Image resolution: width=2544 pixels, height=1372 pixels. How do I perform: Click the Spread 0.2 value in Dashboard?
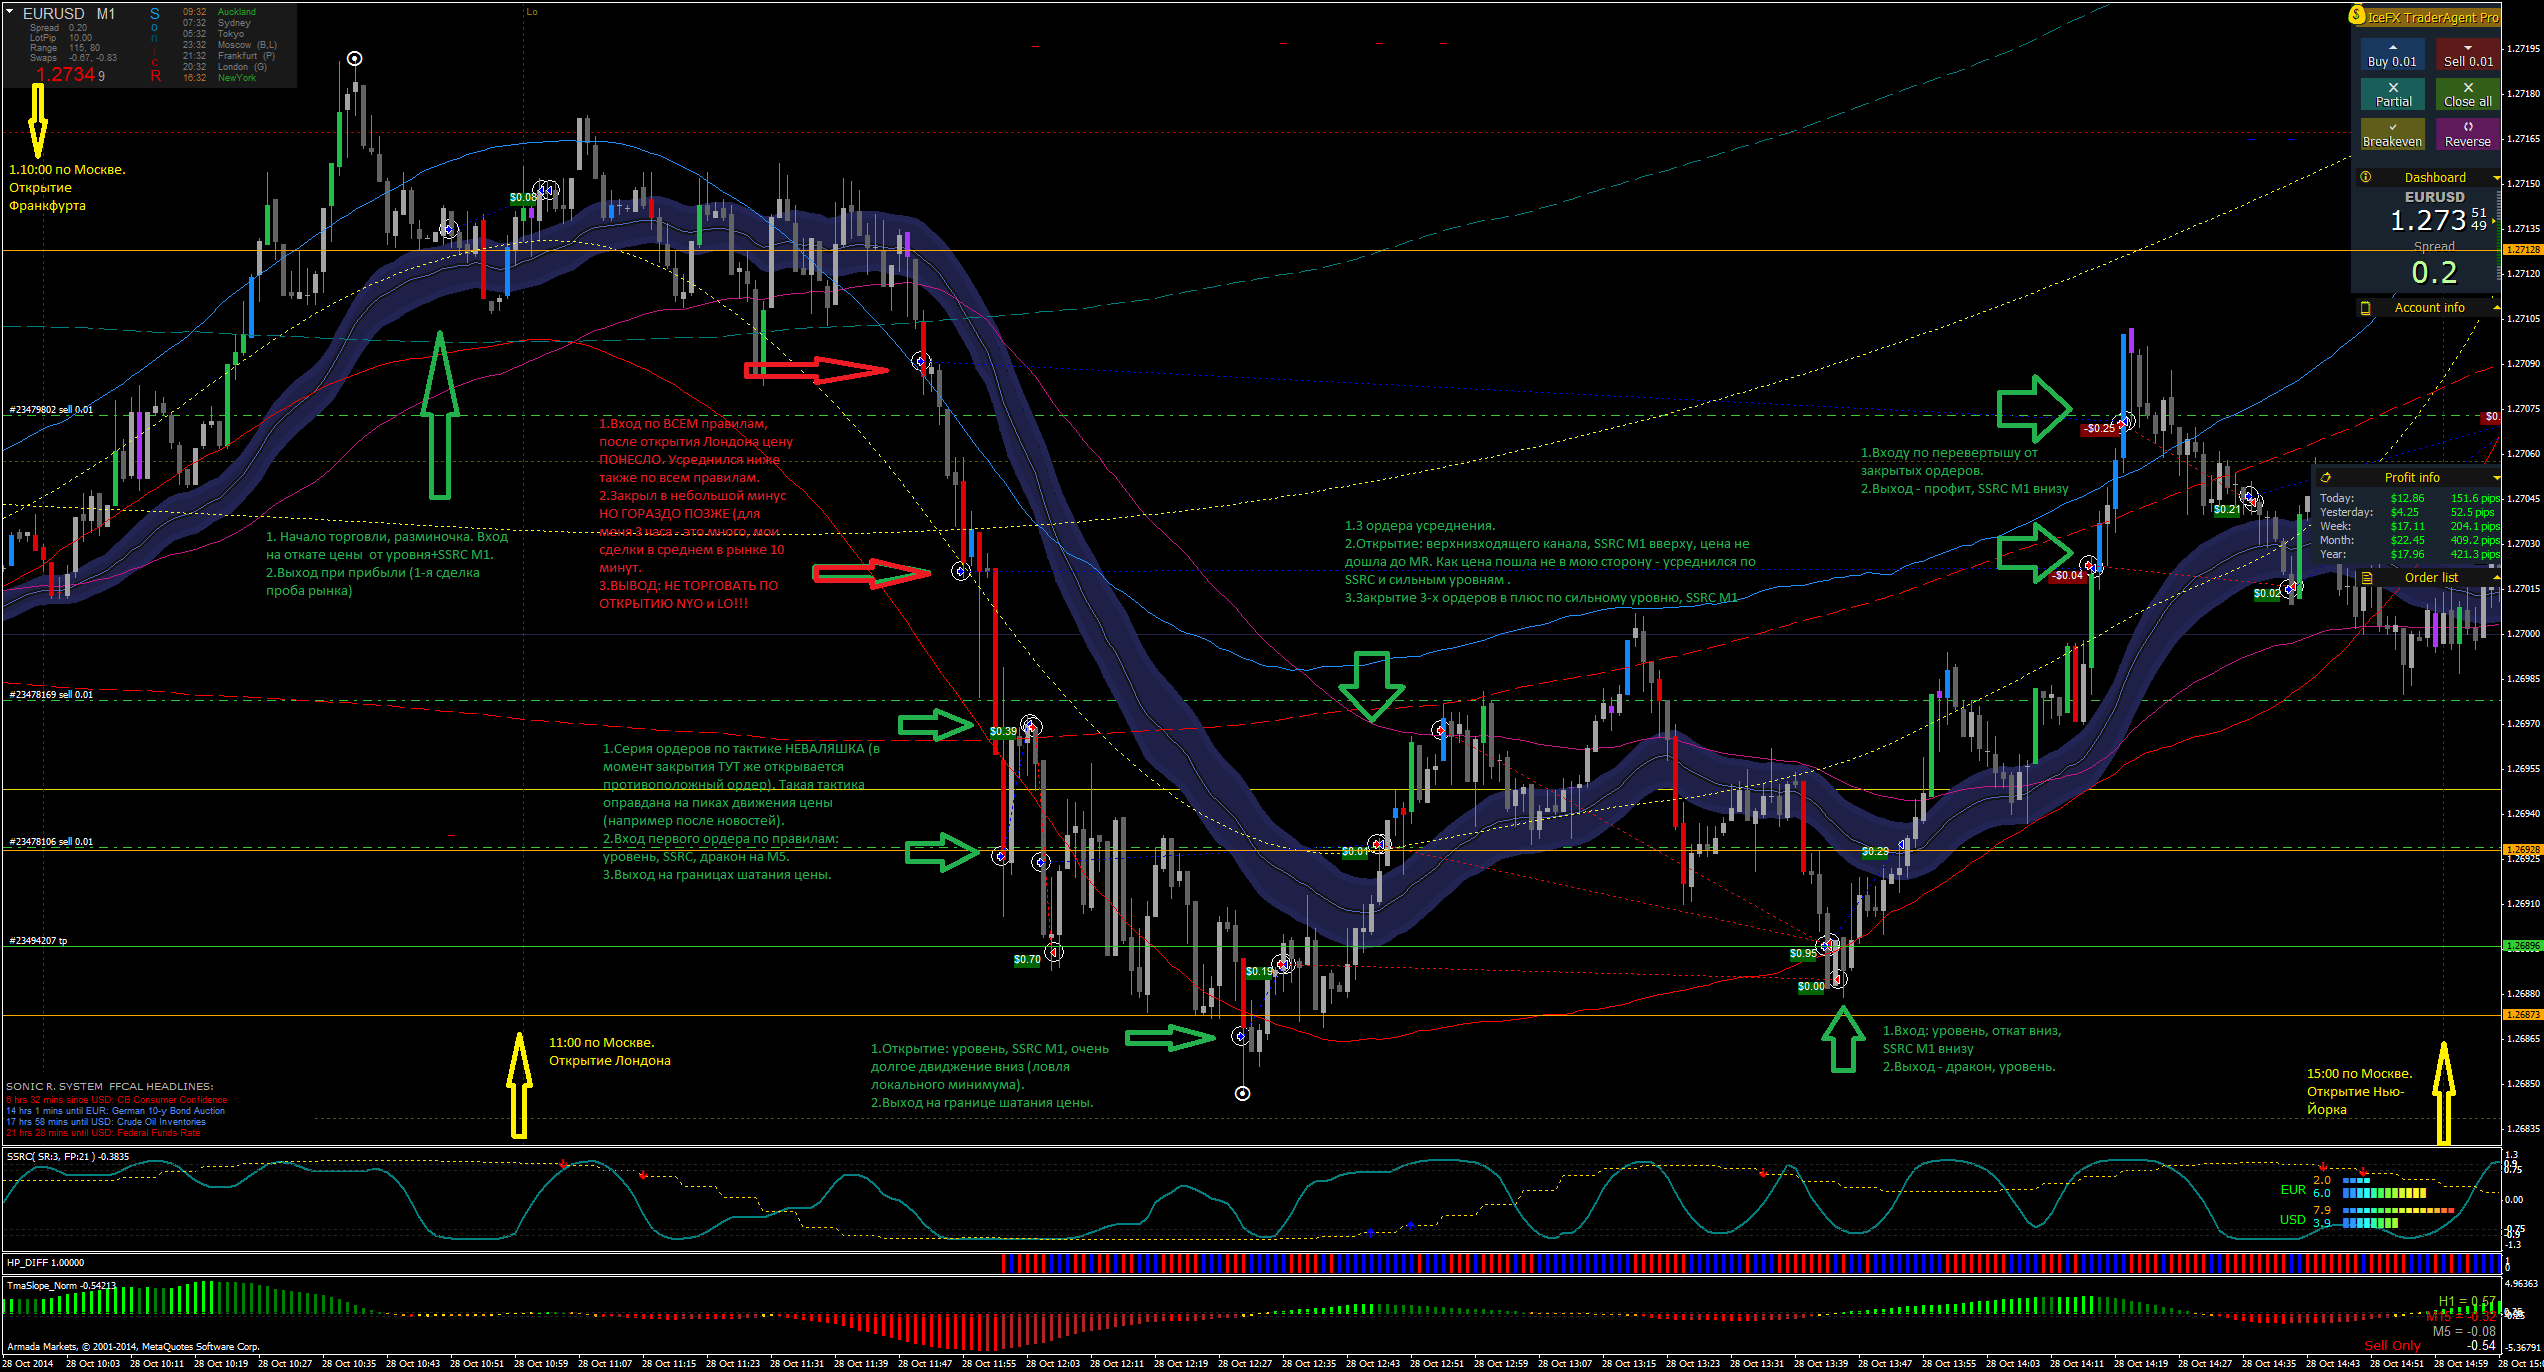pyautogui.click(x=2434, y=272)
